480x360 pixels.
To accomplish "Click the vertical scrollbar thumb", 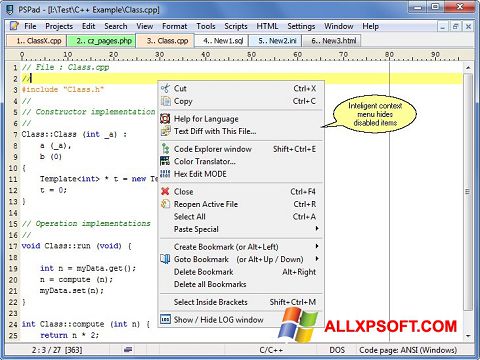I will pos(468,192).
